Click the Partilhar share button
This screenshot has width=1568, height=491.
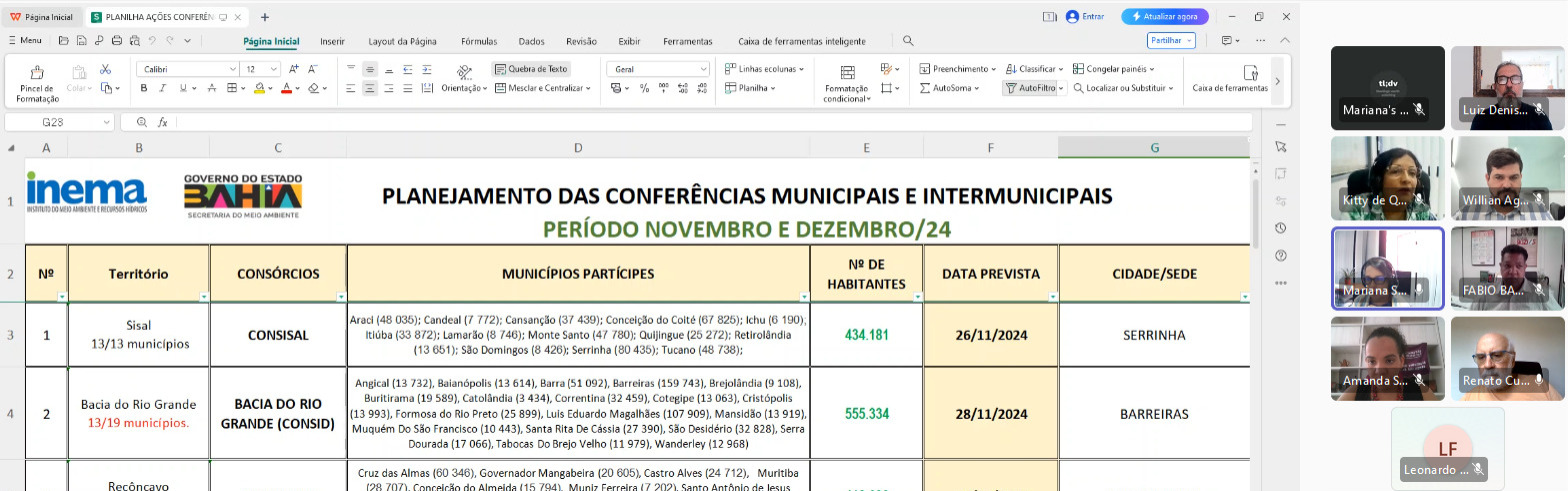tap(1170, 41)
